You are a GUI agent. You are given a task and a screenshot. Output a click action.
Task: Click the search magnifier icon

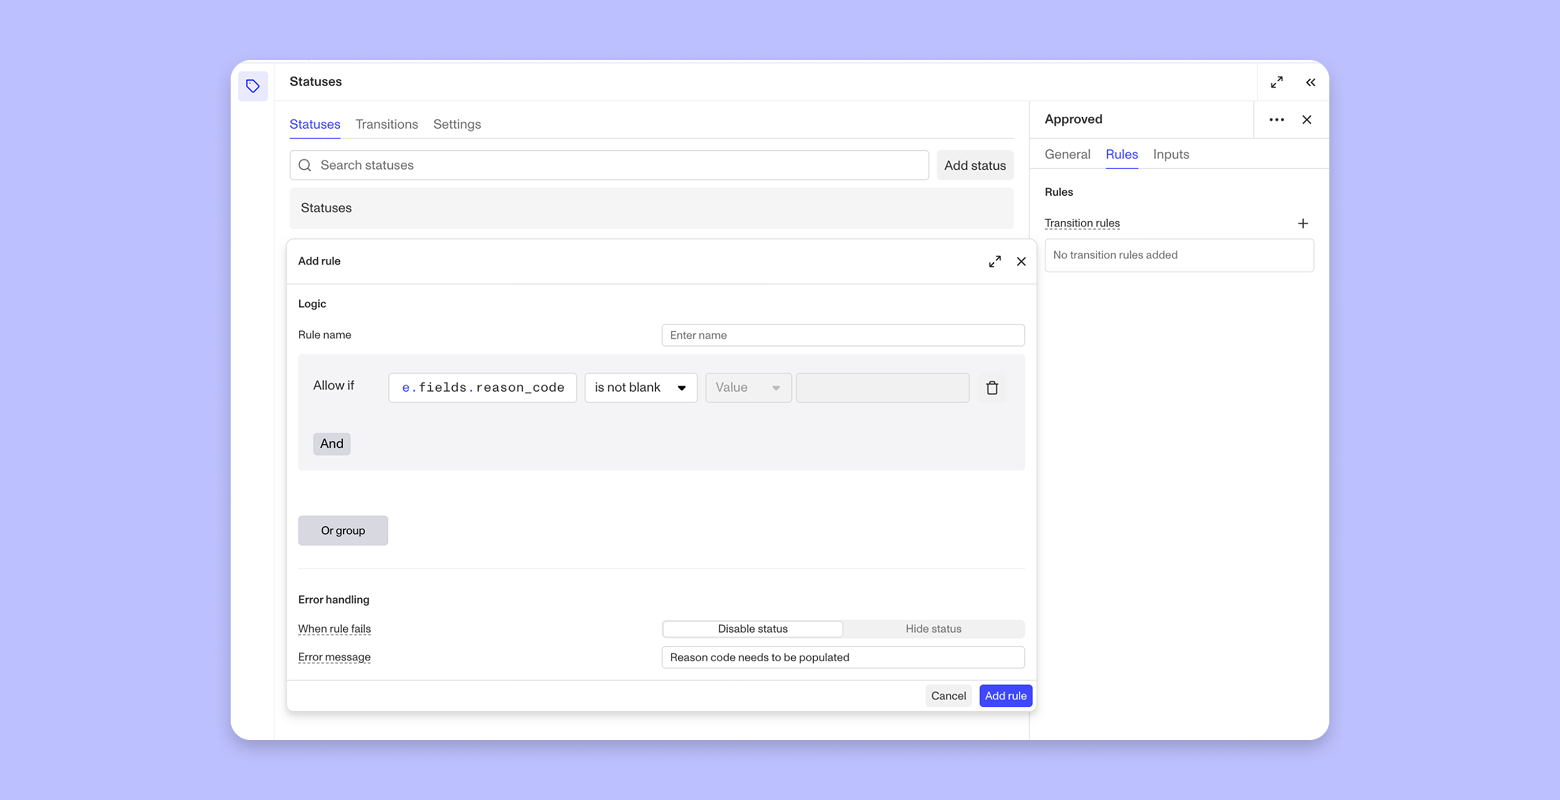click(305, 165)
